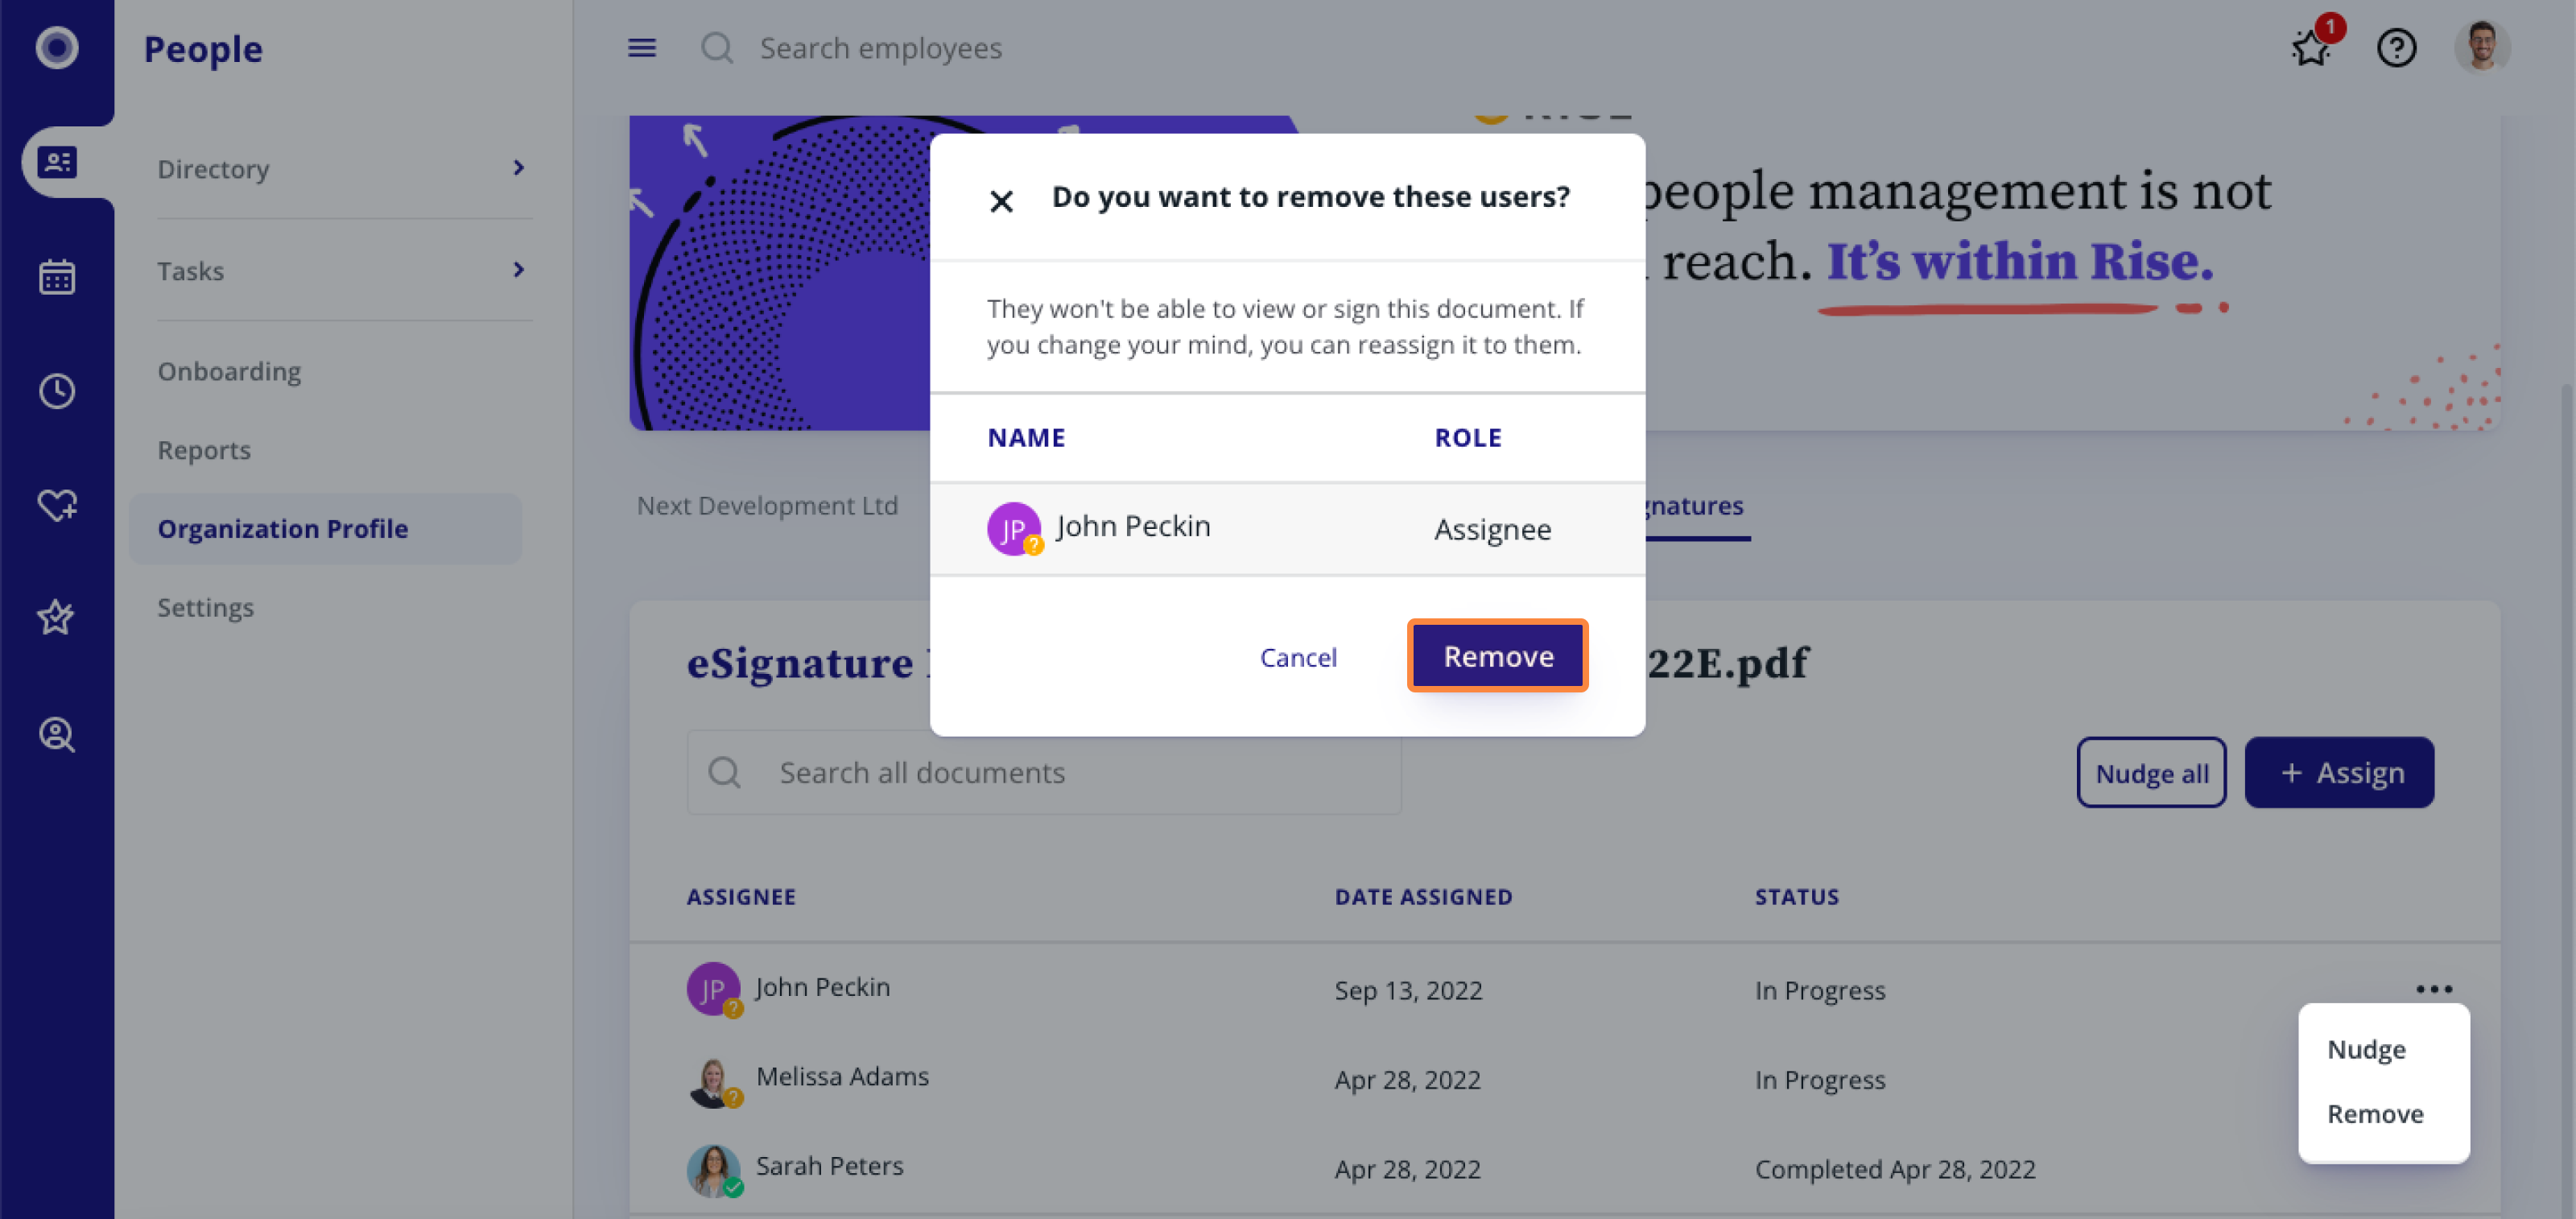2576x1219 pixels.
Task: Open the clock time-tracking sidebar icon
Action: (x=57, y=391)
